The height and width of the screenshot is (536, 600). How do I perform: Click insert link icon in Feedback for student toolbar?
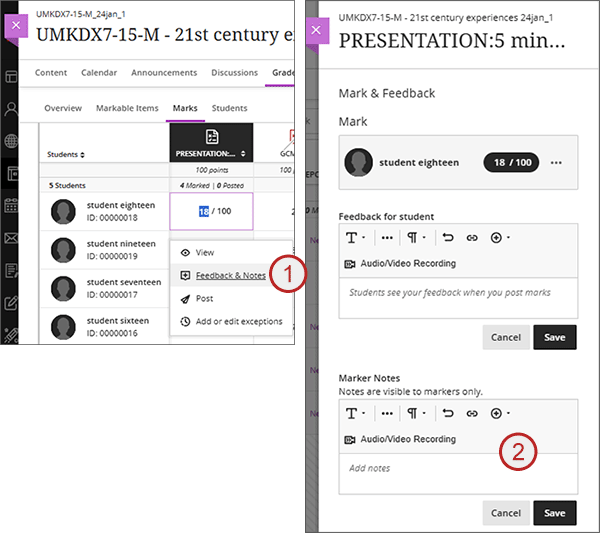(x=472, y=238)
